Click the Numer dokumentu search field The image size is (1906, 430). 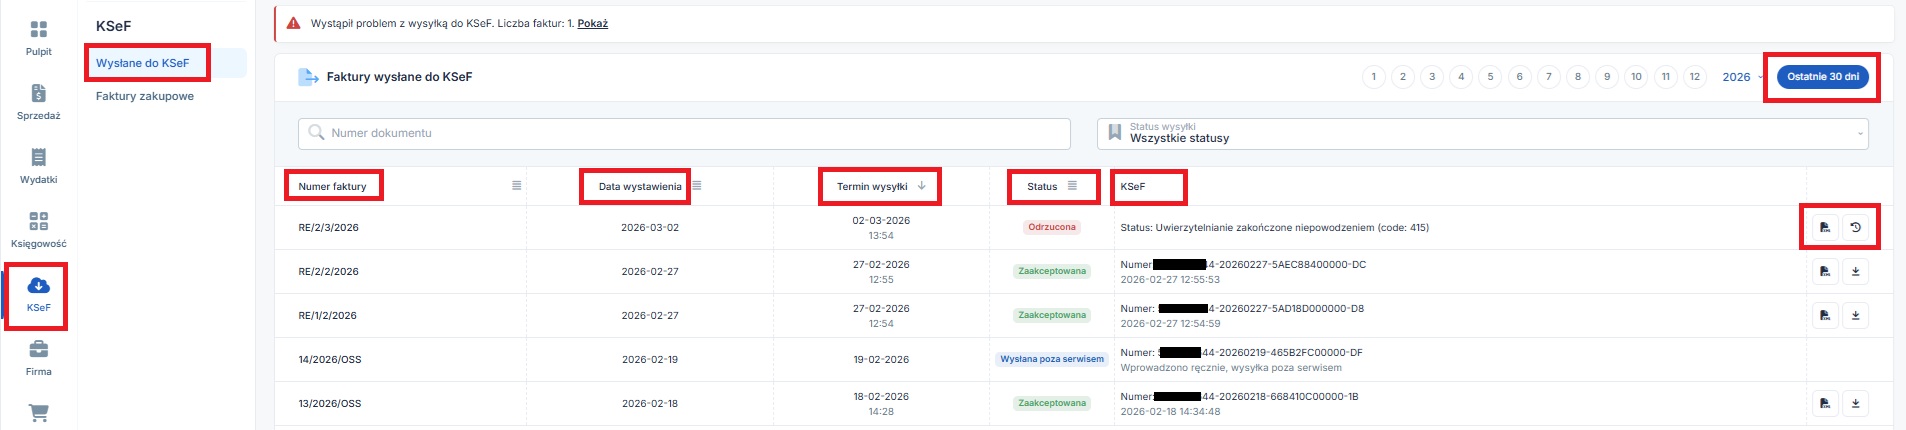point(684,133)
